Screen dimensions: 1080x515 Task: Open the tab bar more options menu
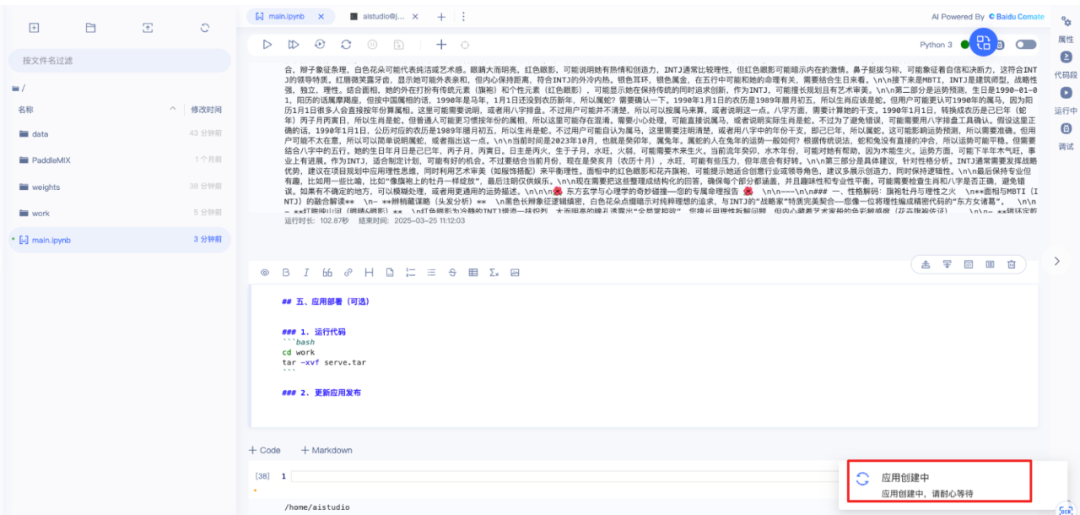click(x=464, y=17)
